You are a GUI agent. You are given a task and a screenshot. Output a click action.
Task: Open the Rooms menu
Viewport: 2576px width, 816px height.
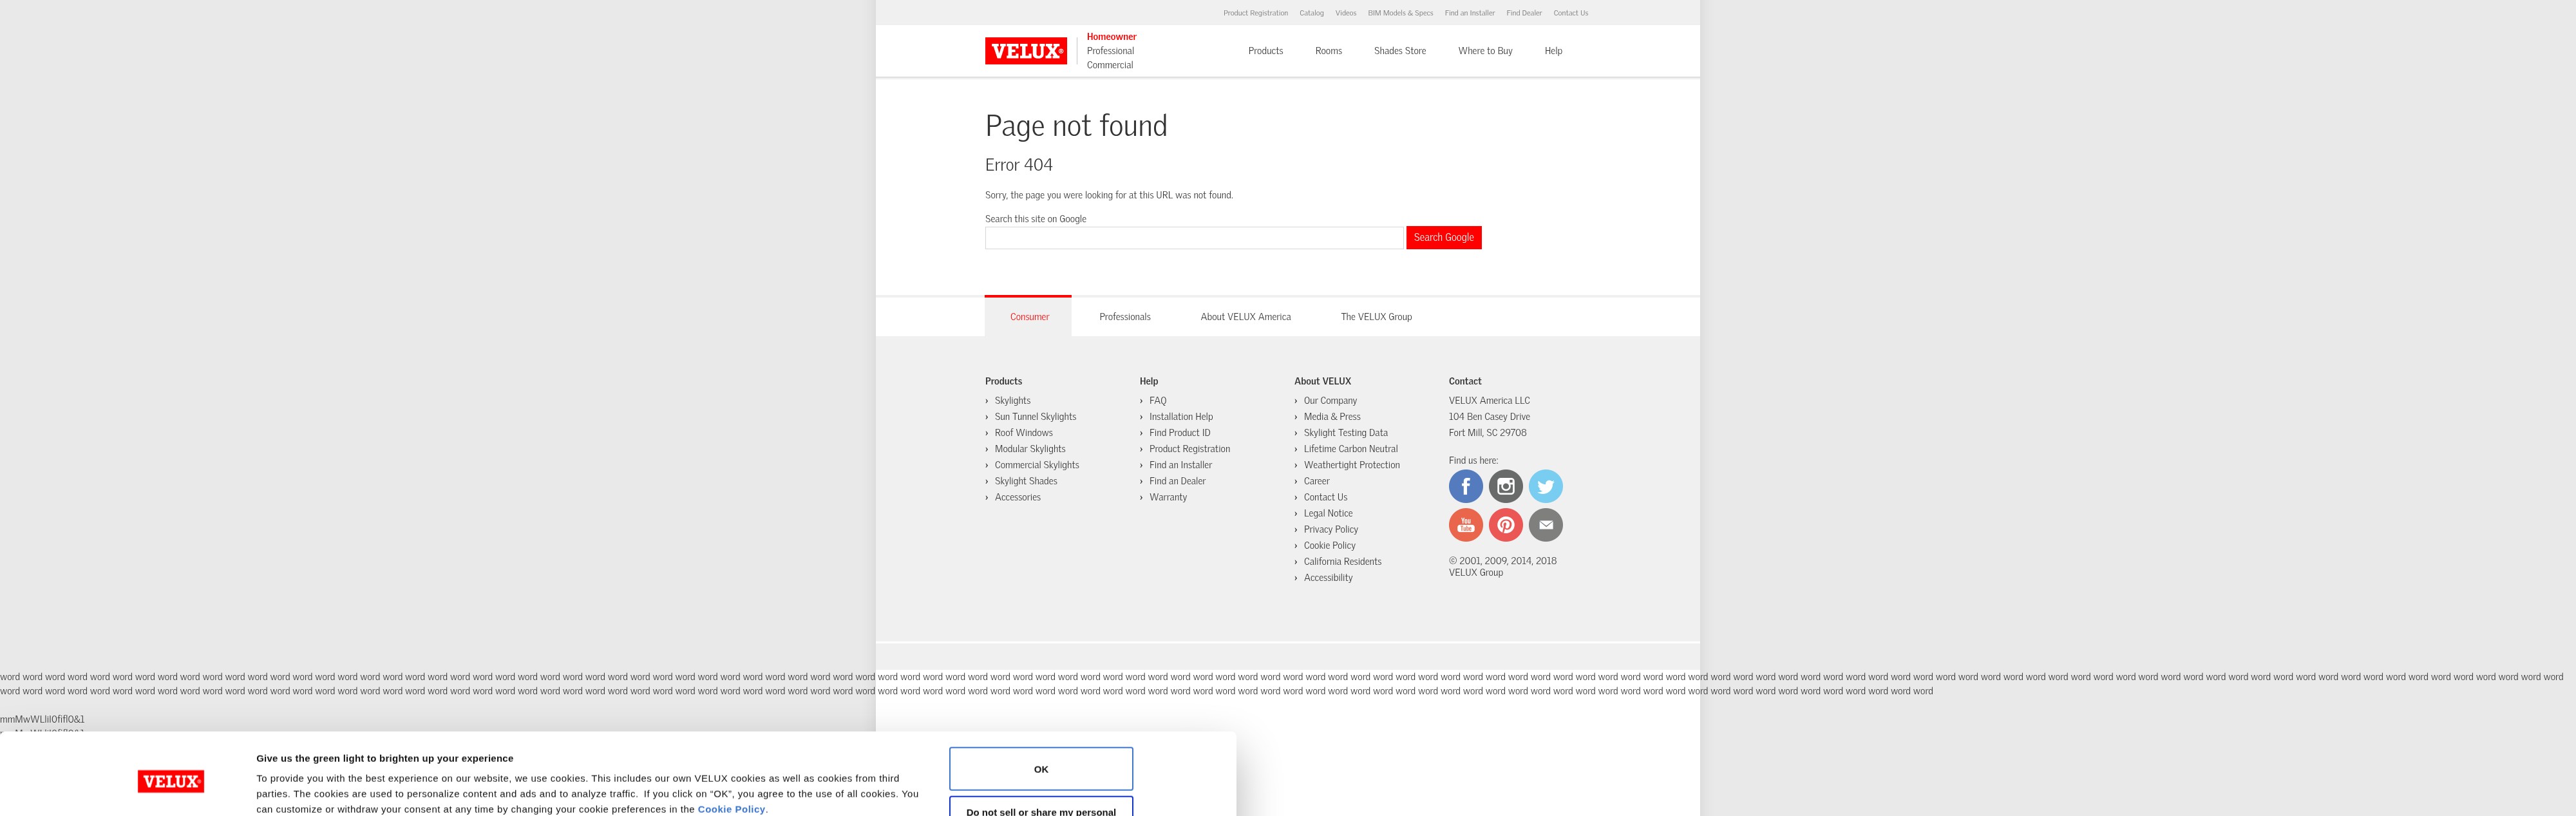pos(1328,51)
